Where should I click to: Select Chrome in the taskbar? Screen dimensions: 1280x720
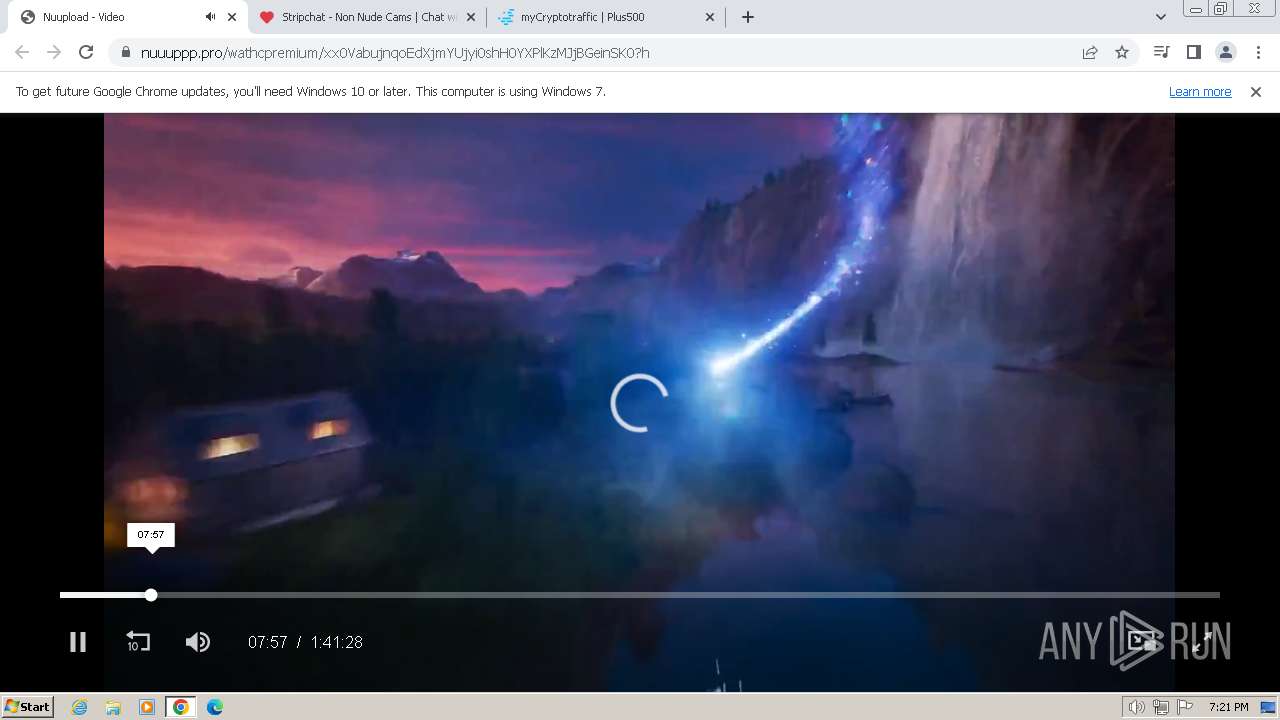click(x=180, y=707)
